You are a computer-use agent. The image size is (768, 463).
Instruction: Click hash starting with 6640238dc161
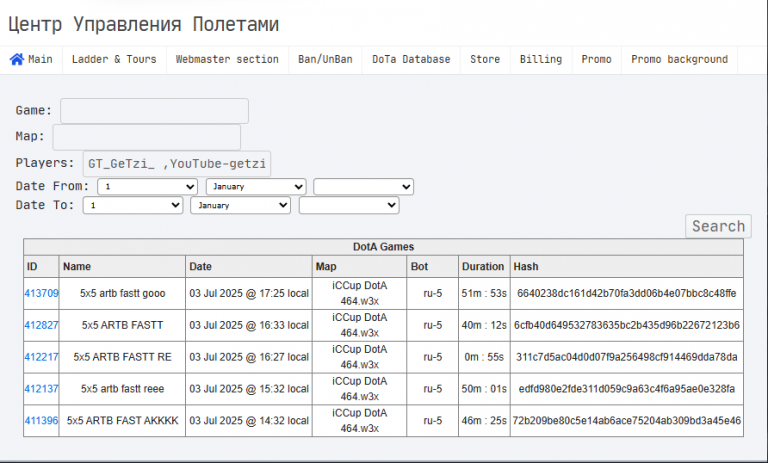[x=626, y=293]
